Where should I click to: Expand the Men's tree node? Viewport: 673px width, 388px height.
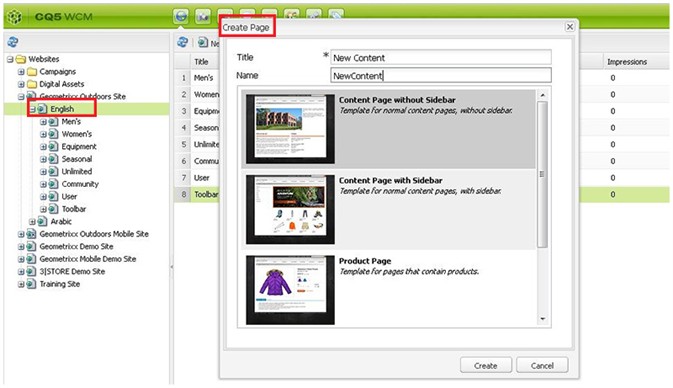(x=43, y=122)
